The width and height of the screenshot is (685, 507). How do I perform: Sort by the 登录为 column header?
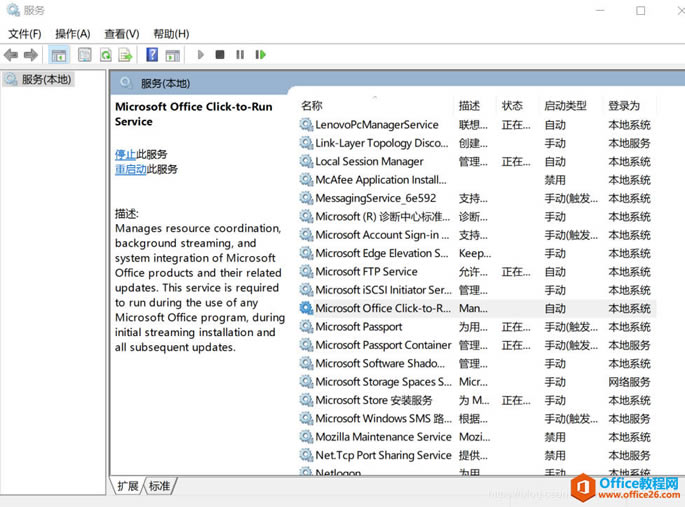(x=624, y=106)
